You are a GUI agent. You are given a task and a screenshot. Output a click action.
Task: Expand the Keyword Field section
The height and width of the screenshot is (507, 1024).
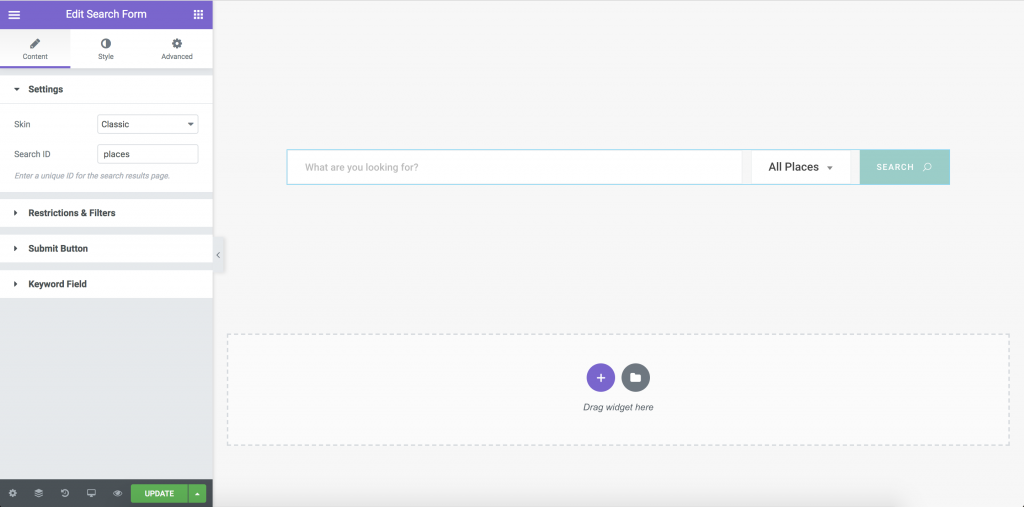[106, 284]
